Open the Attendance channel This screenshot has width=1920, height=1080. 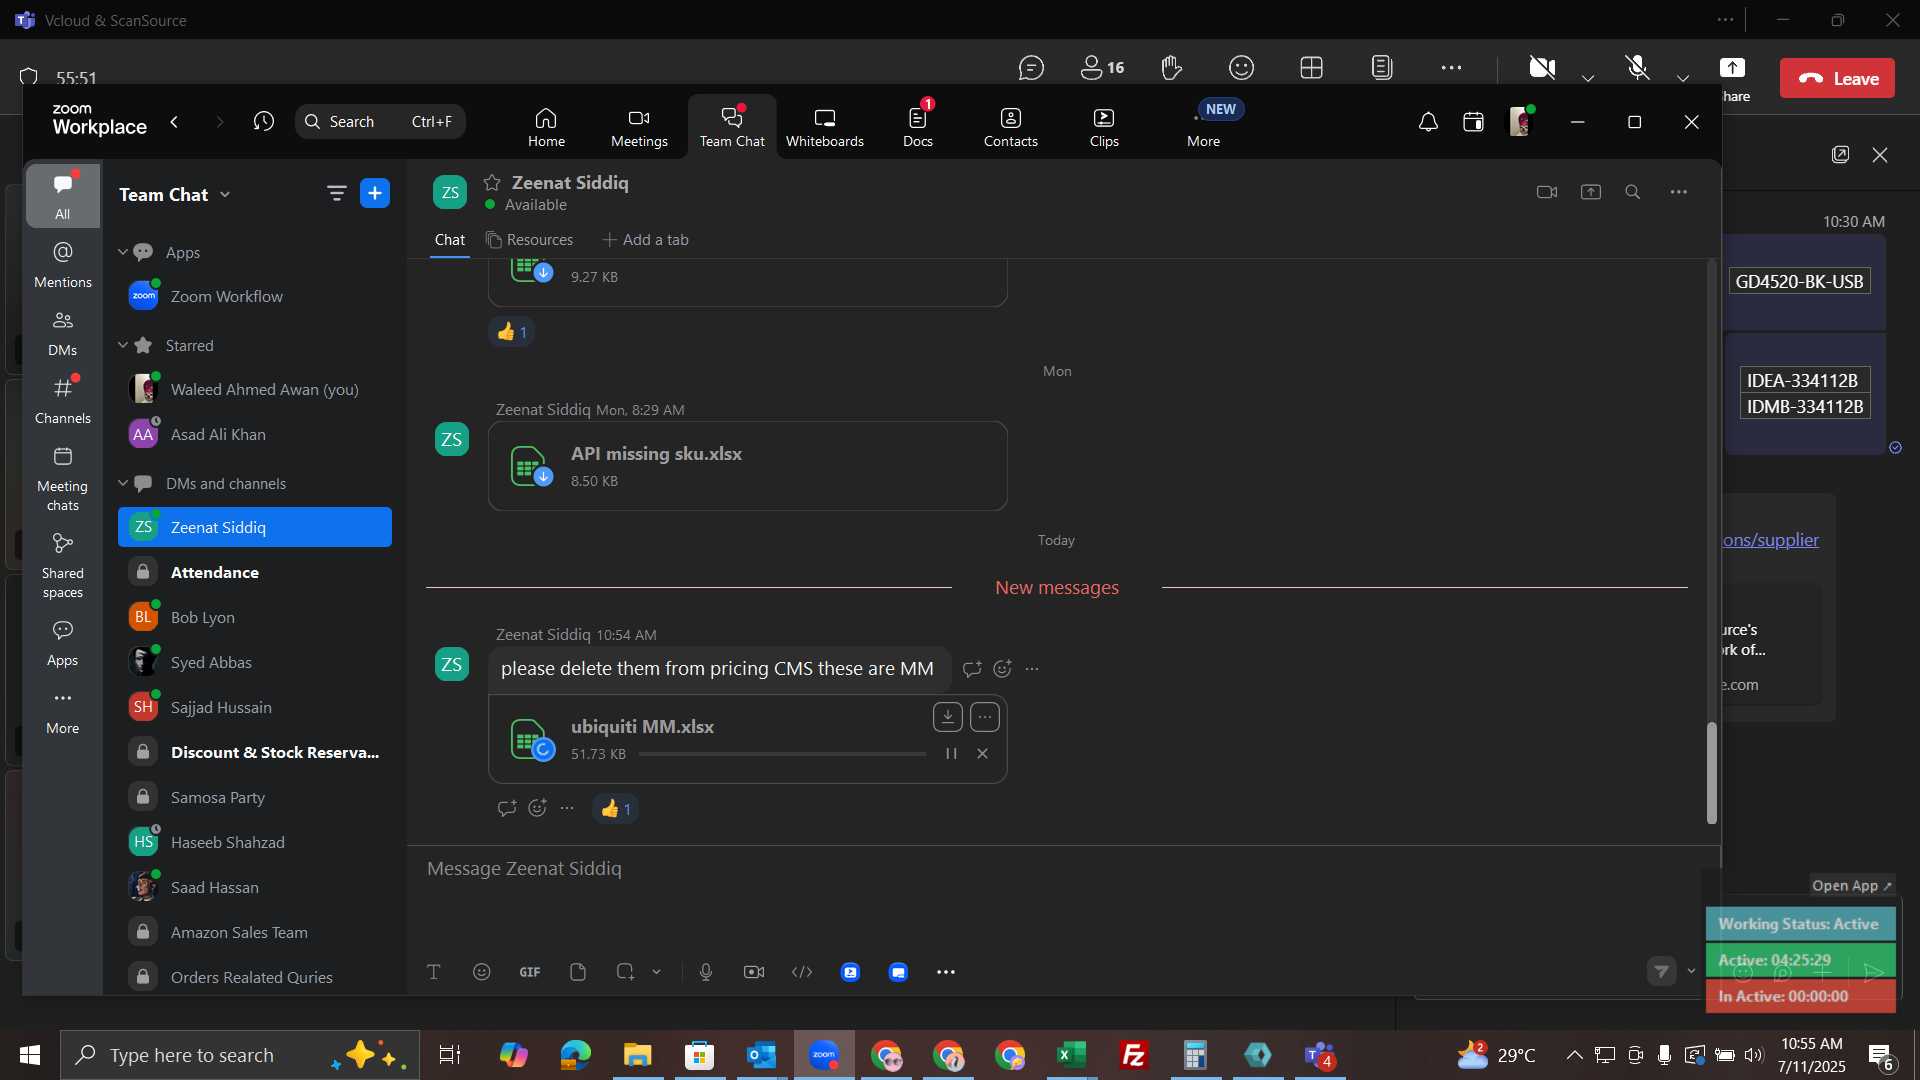pyautogui.click(x=255, y=572)
